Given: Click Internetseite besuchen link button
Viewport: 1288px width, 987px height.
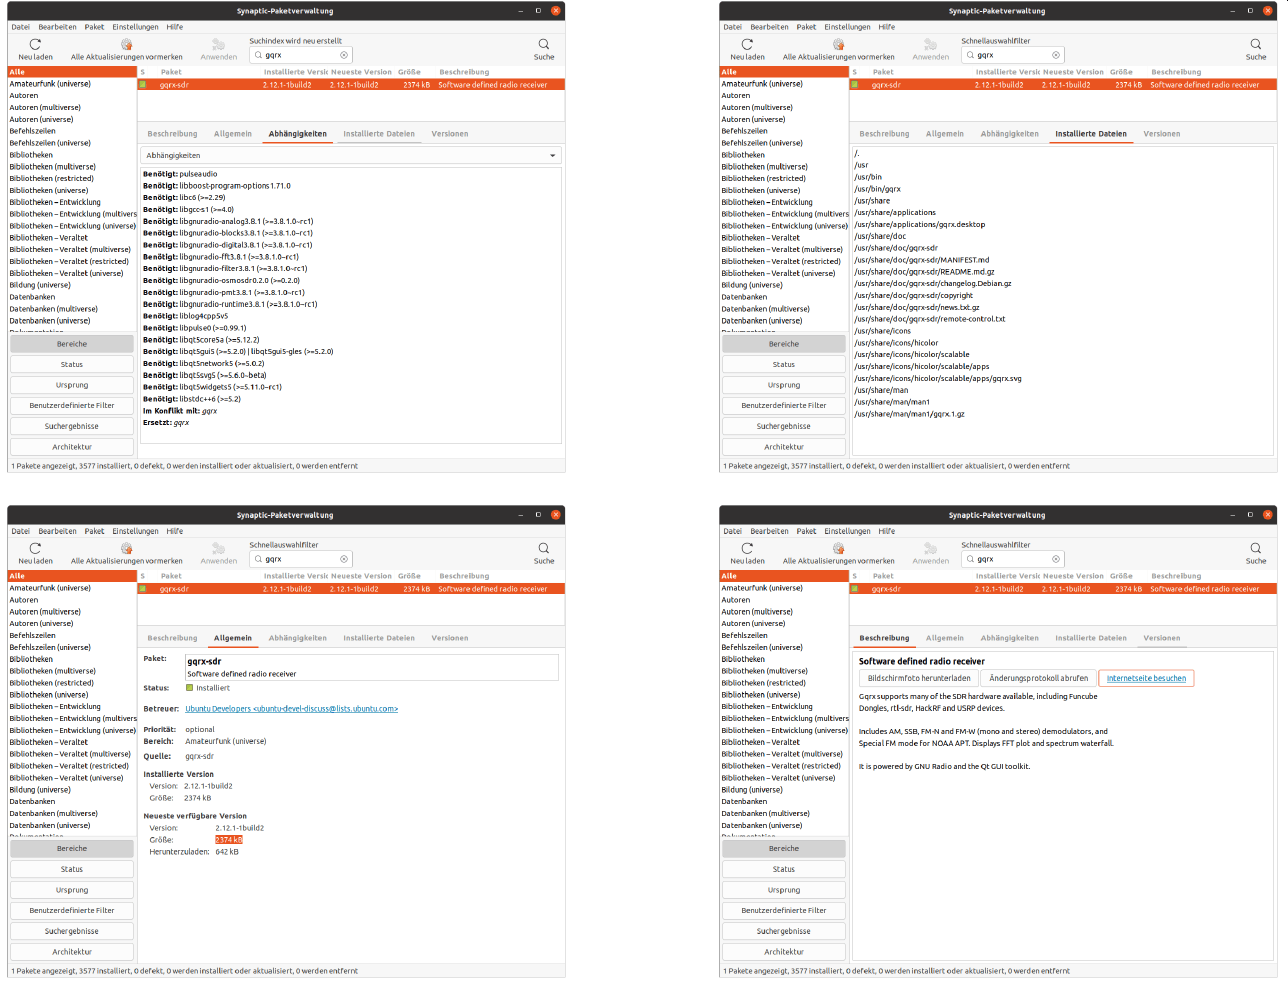Looking at the screenshot, I should pos(1146,678).
